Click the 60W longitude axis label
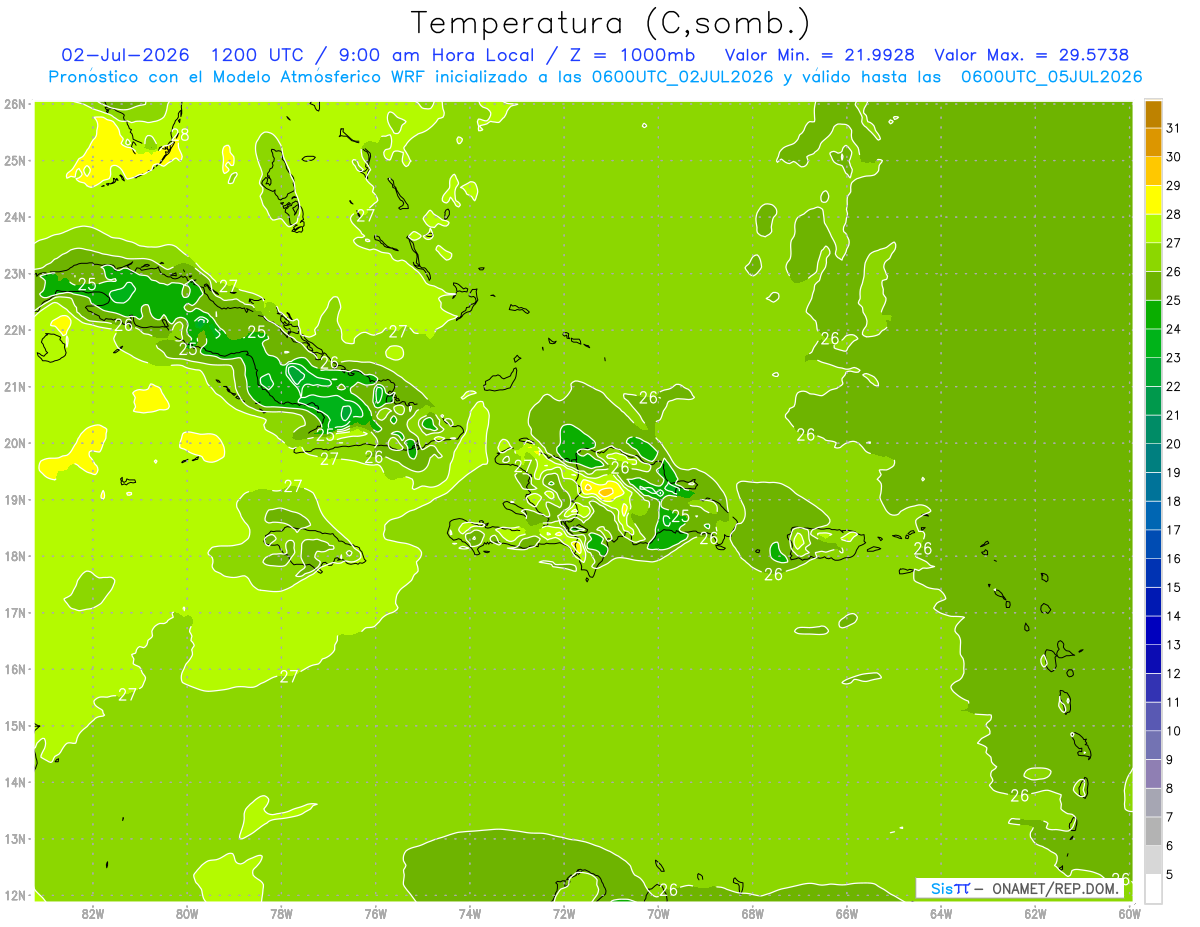The width and height of the screenshot is (1200, 927). coord(1130,912)
